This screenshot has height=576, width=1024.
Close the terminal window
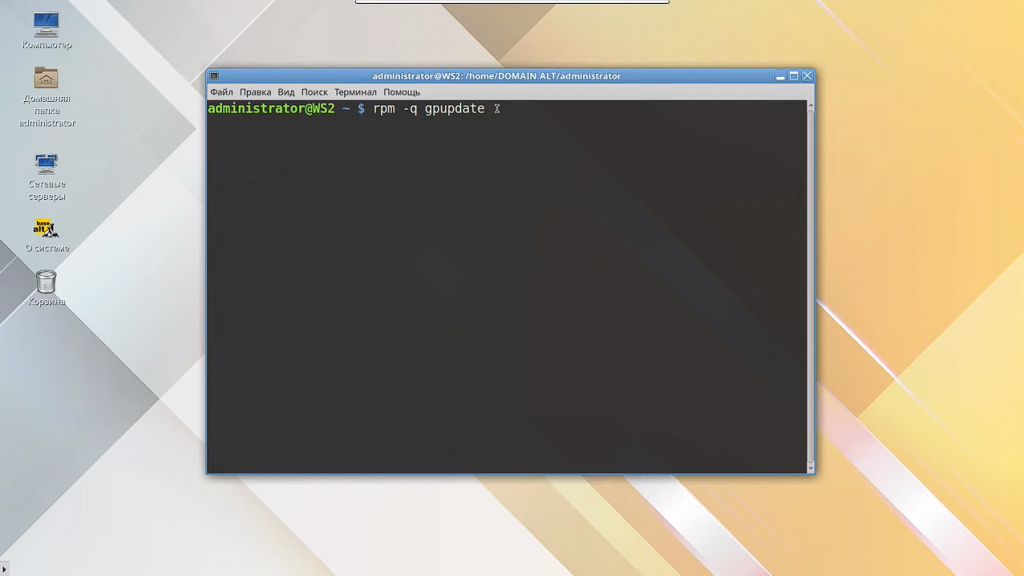point(807,76)
